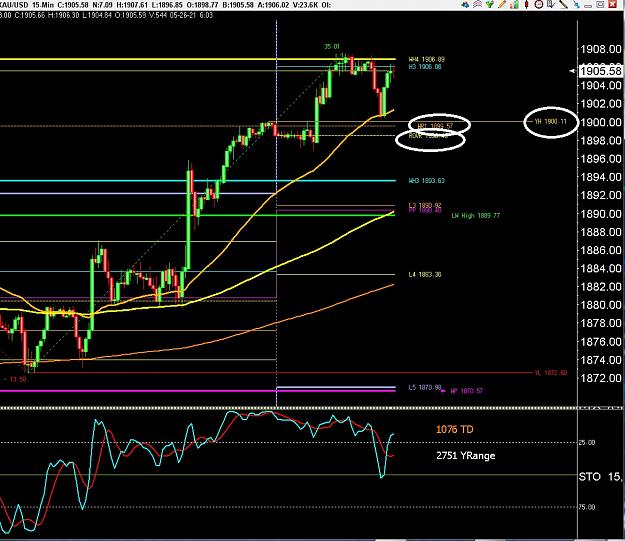Click the blue cluster icon in title toolbar

point(465,5)
